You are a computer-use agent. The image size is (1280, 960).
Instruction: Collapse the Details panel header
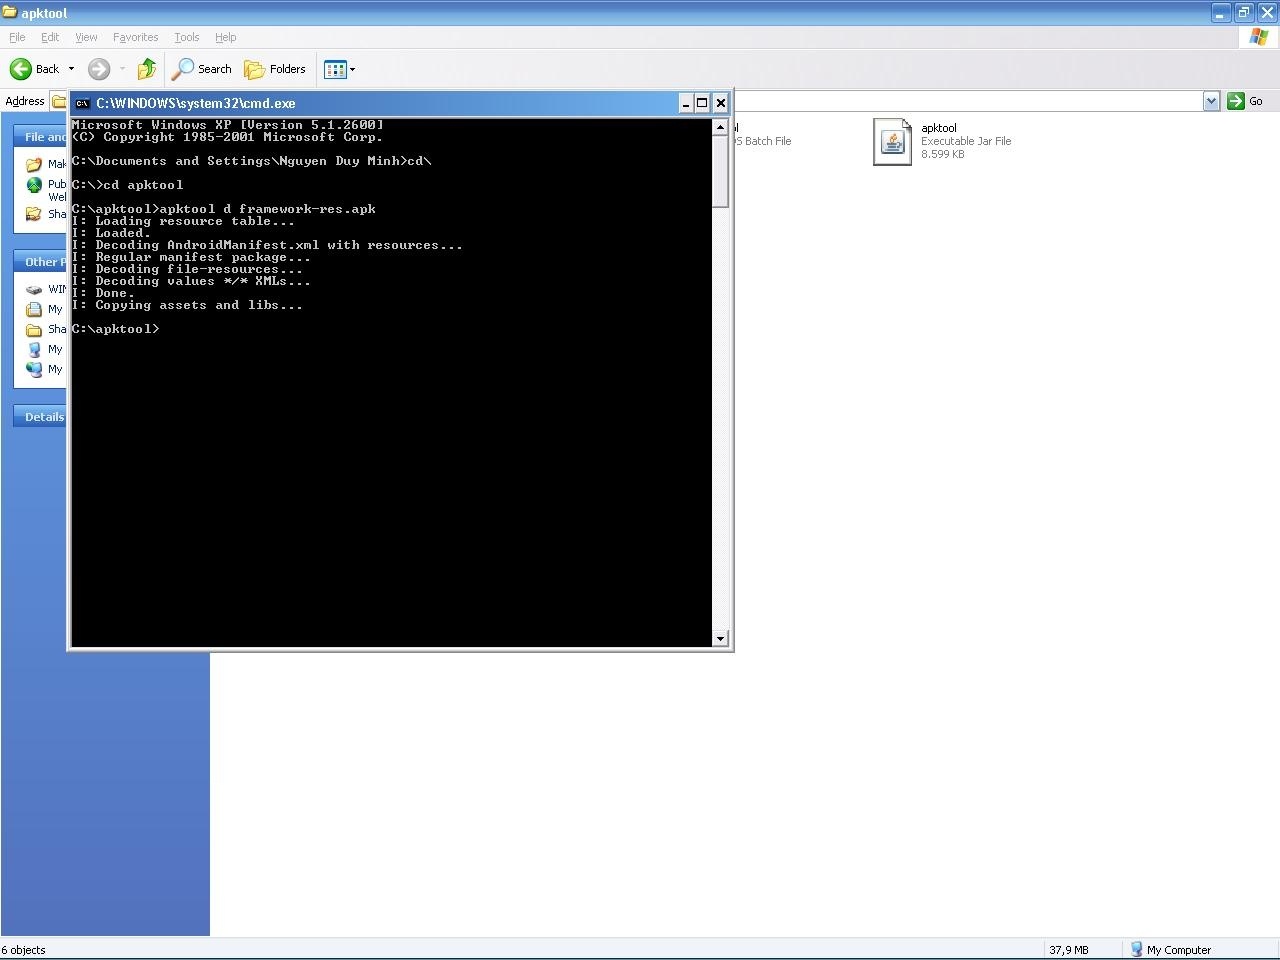[43, 417]
